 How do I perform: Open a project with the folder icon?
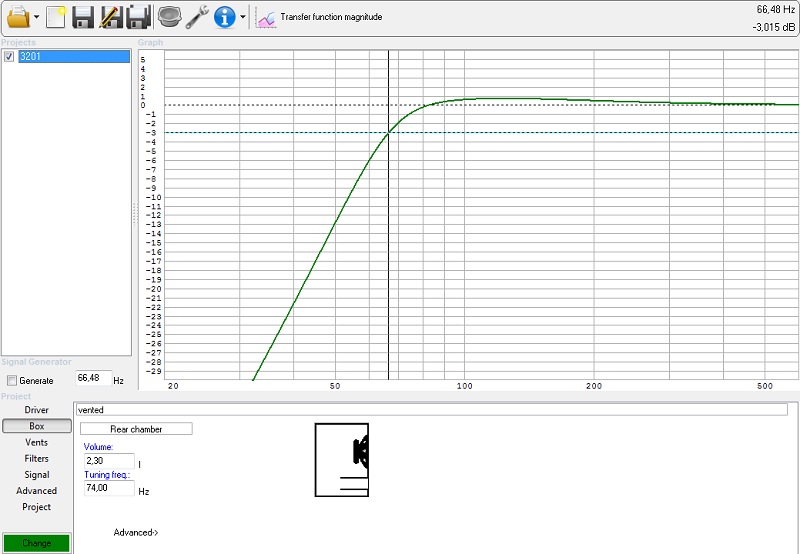tap(18, 17)
